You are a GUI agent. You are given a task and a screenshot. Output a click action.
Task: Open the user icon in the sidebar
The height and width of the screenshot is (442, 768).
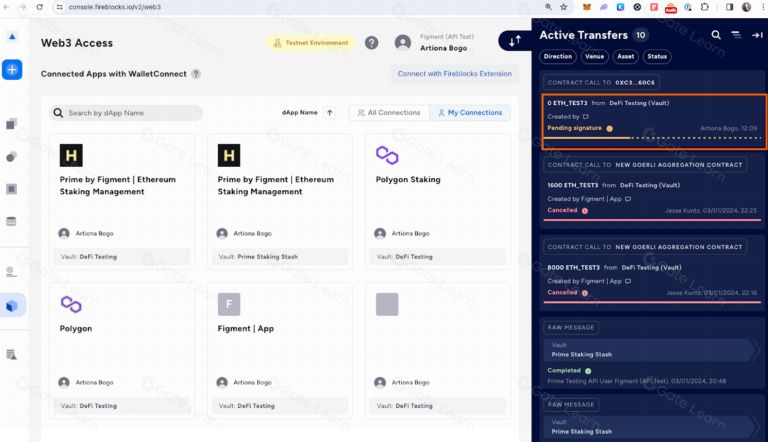pyautogui.click(x=11, y=271)
